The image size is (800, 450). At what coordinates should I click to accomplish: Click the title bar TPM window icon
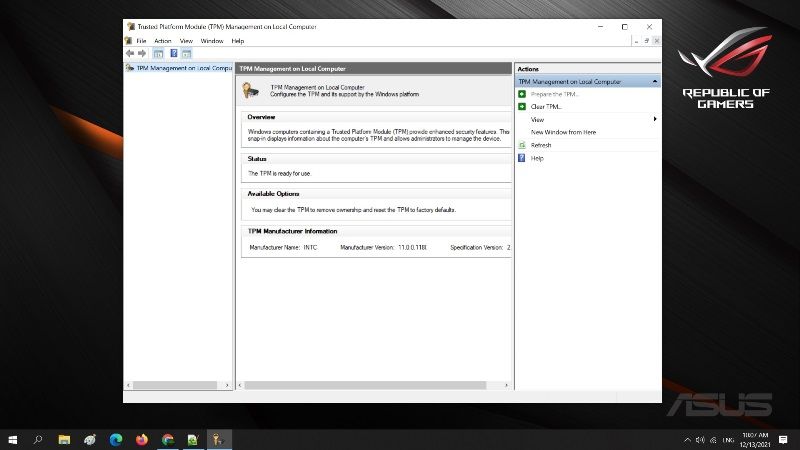[131, 27]
